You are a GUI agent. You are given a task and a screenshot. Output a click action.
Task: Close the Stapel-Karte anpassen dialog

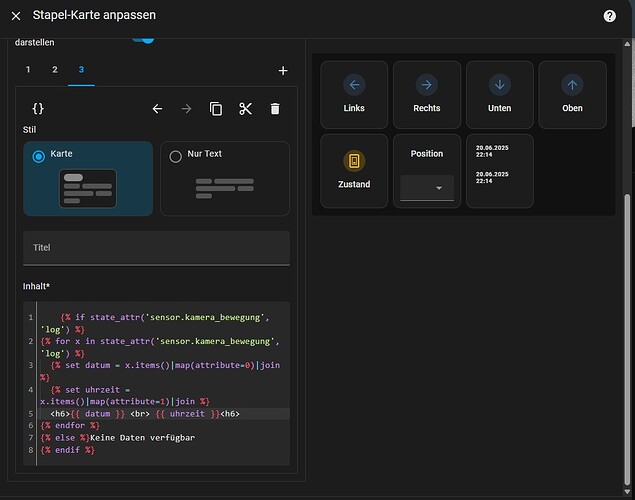pyautogui.click(x=16, y=16)
